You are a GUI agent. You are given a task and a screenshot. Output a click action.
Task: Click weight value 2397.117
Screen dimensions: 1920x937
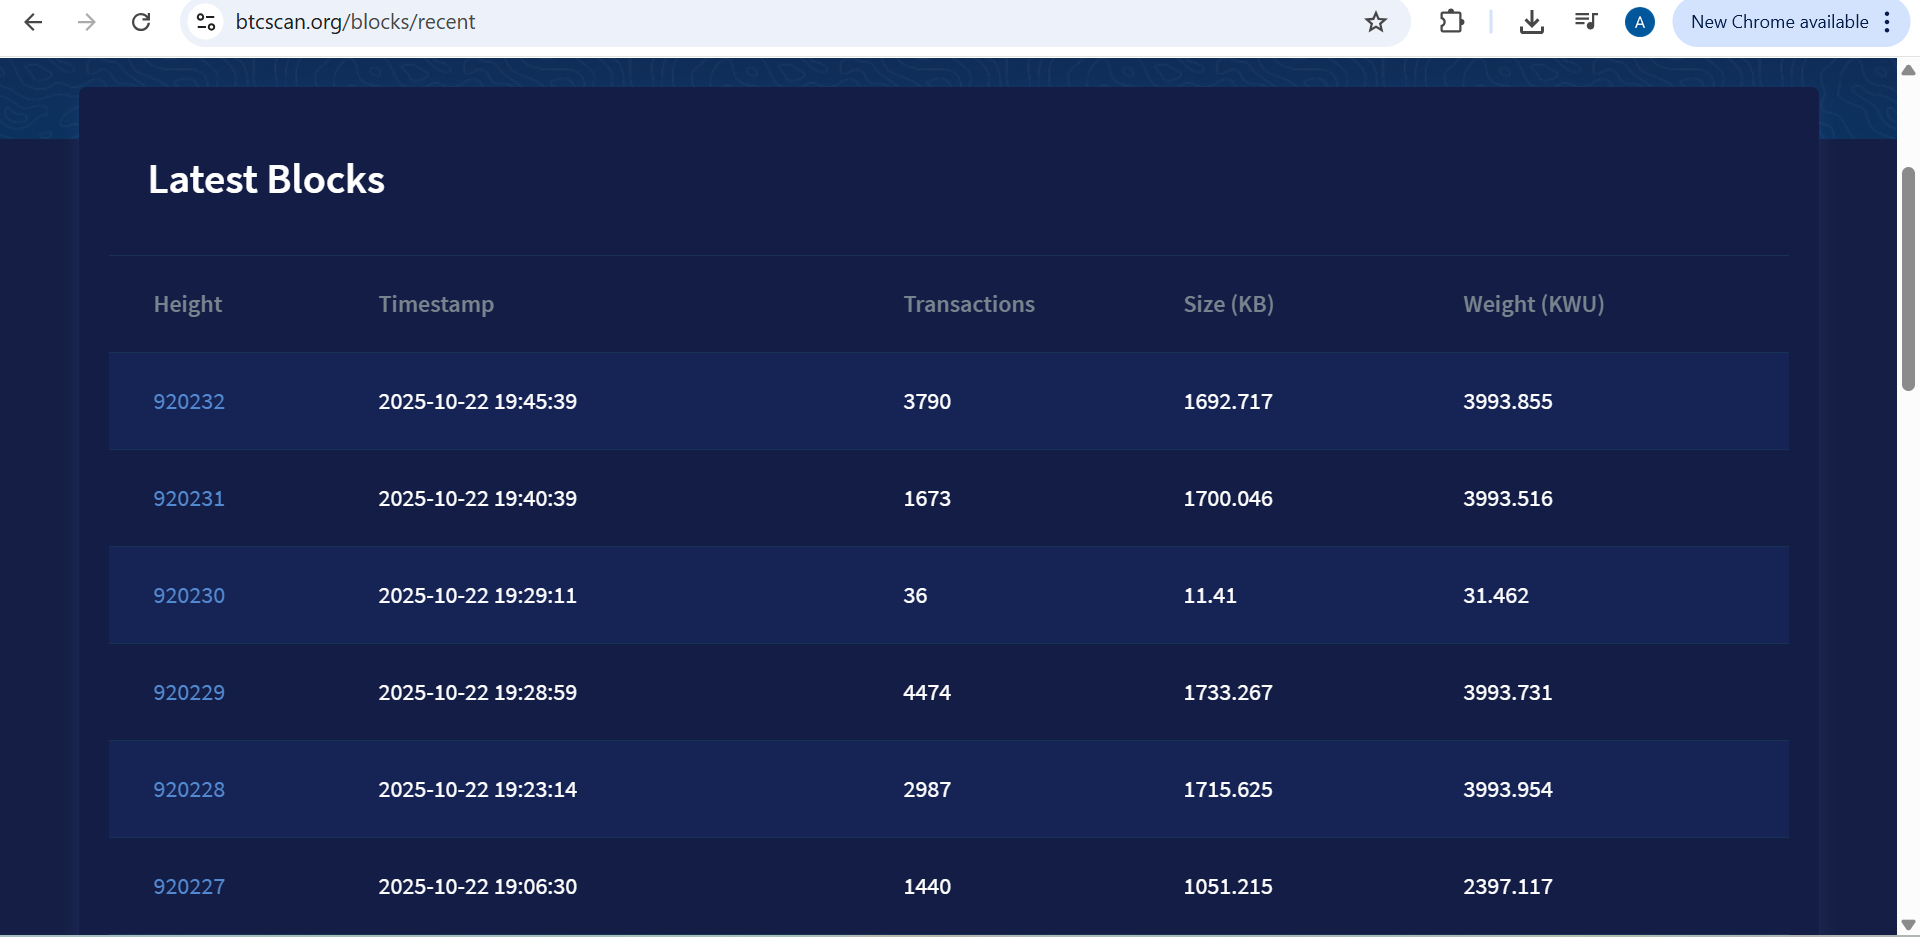coord(1508,887)
